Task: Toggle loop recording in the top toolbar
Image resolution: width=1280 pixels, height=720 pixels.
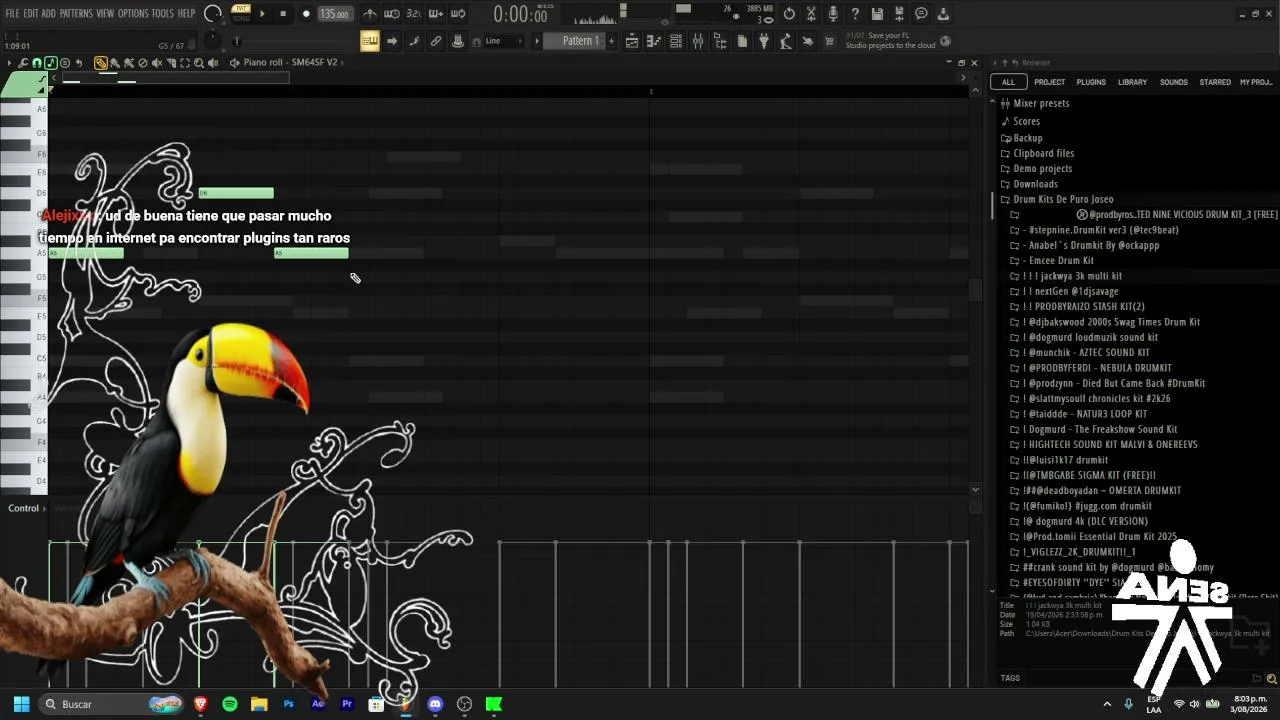Action: [x=458, y=14]
